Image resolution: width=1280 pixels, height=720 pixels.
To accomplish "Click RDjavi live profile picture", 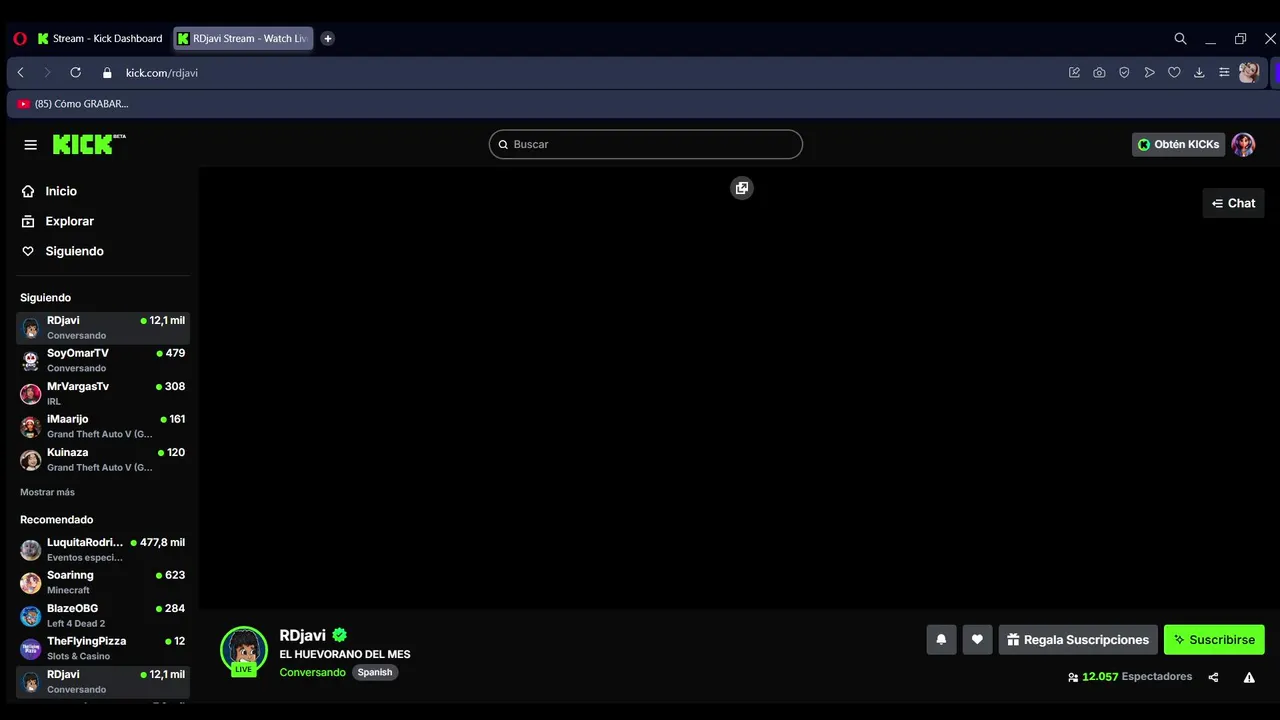I will point(244,650).
